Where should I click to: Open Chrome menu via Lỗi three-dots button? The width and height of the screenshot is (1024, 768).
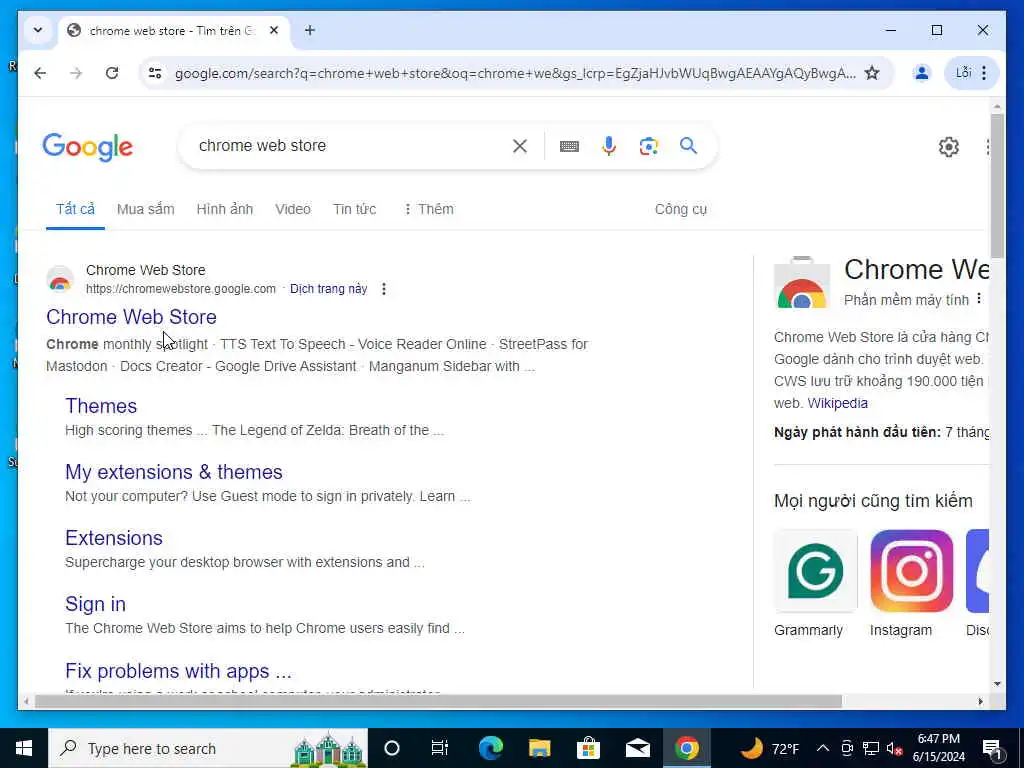click(972, 73)
